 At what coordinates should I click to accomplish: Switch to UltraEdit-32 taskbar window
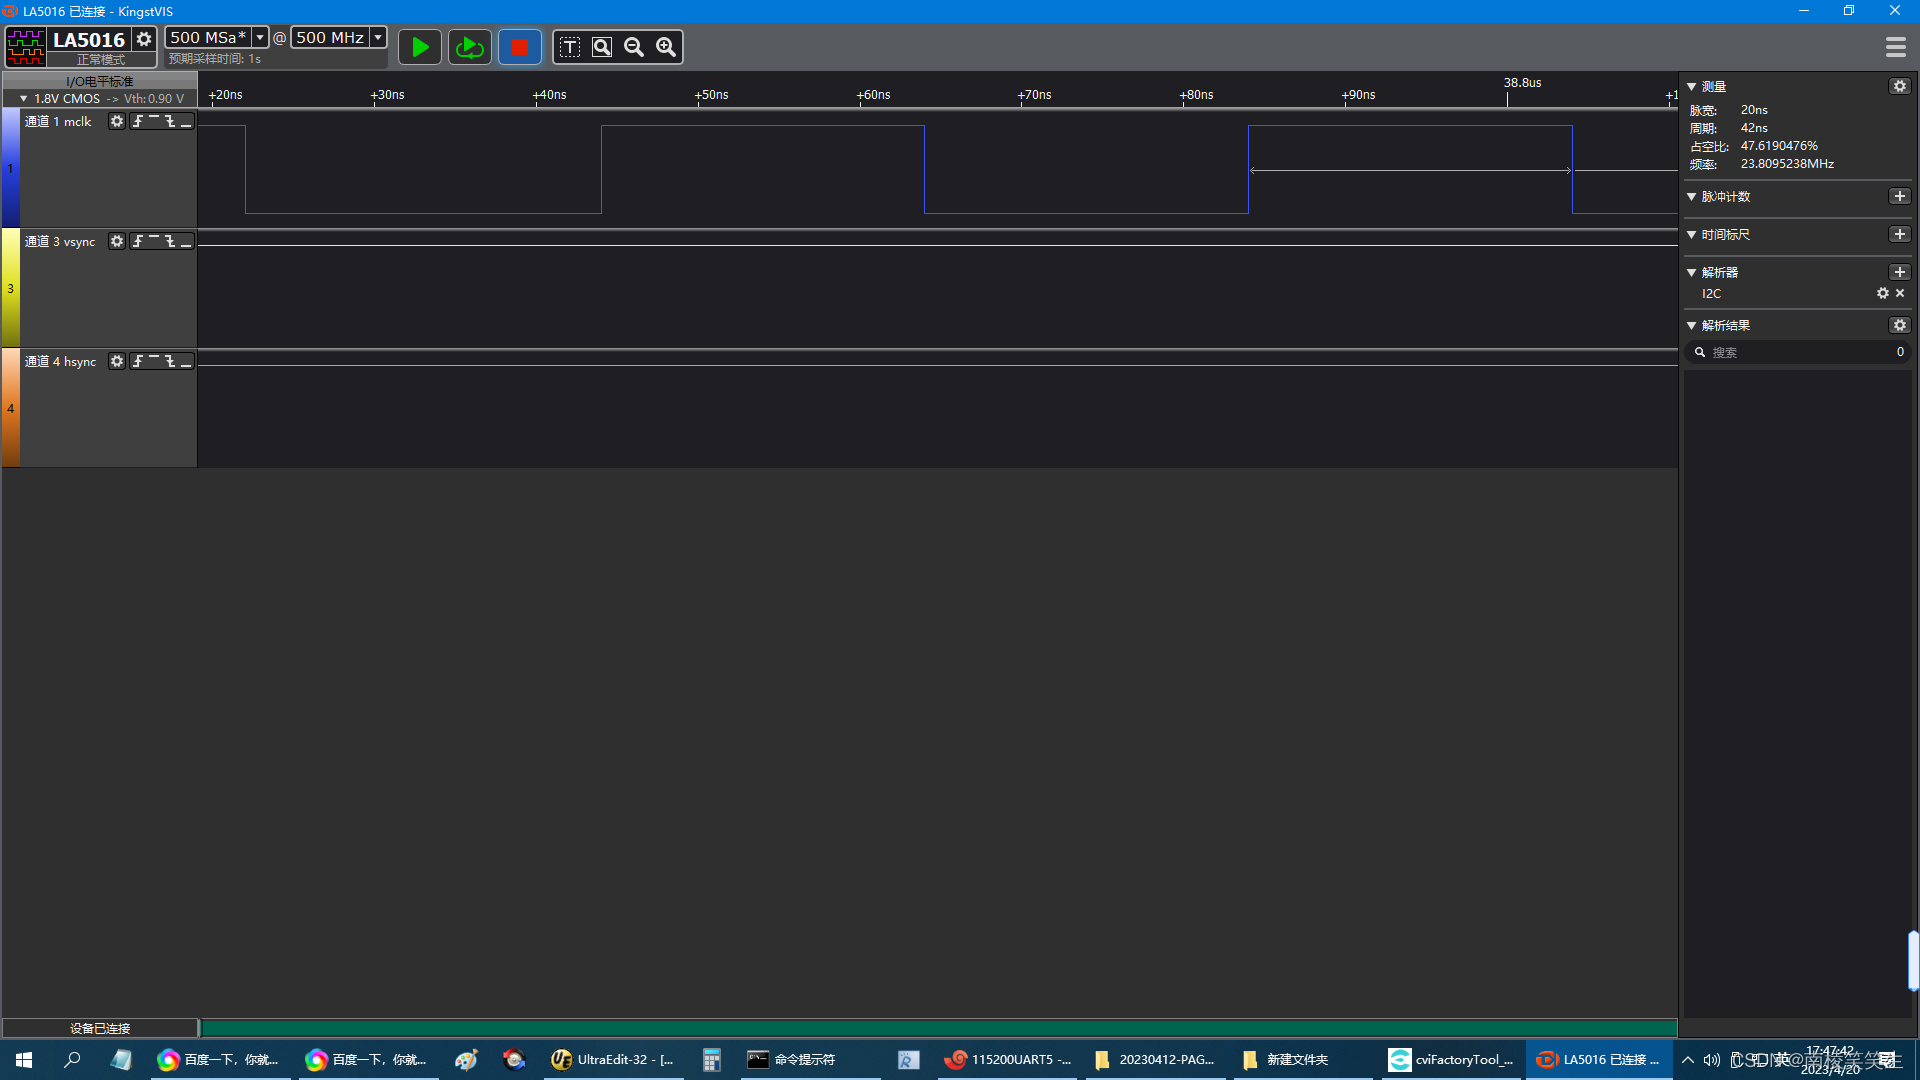coord(613,1059)
